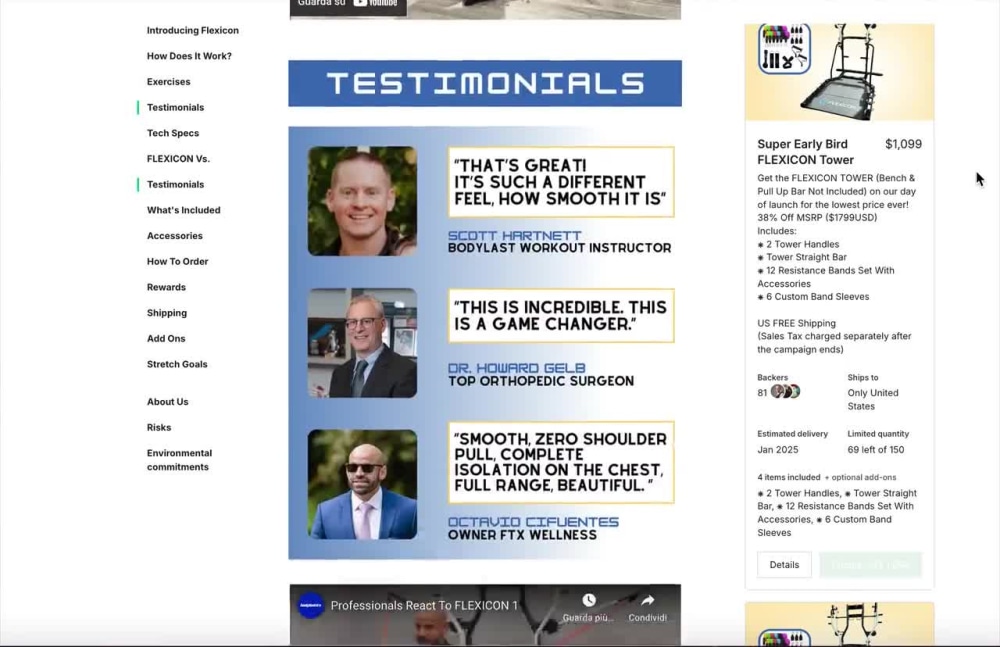Image resolution: width=1000 pixels, height=647 pixels.
Task: Open Octavio Cifuentes' photo
Action: pos(362,484)
